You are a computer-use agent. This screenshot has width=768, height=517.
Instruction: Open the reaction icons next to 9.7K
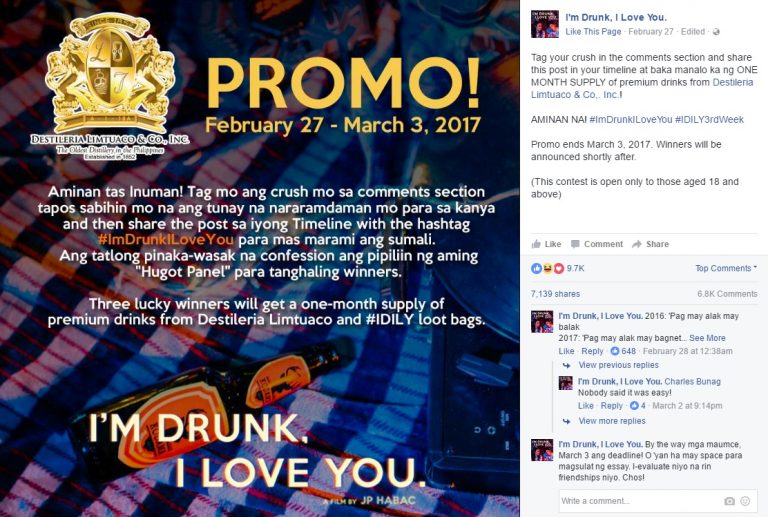(x=548, y=268)
